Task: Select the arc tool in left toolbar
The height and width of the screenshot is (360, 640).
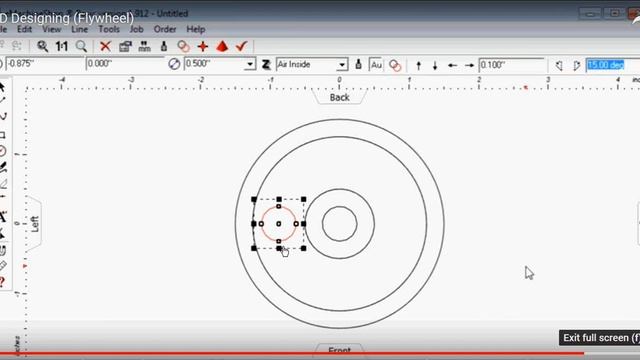Action: tap(3, 116)
